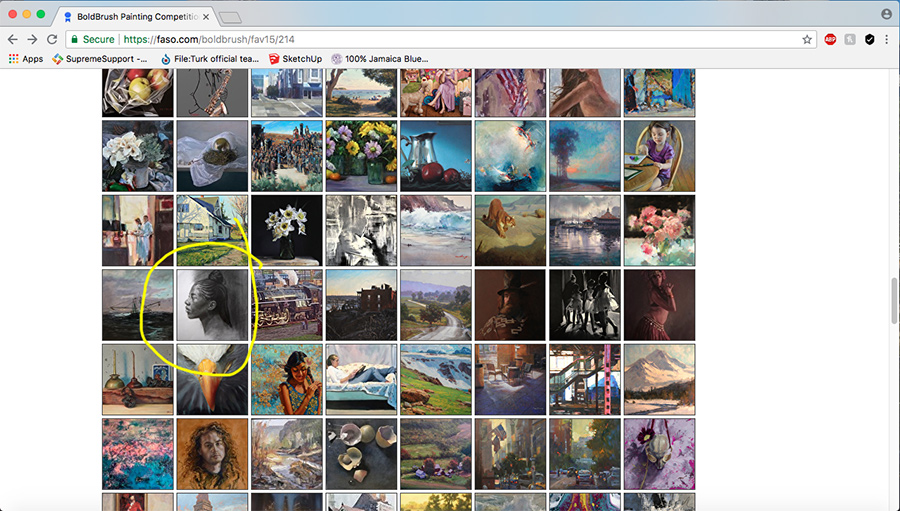Open the crashing ocean waves painting thumbnail
Viewport: 900px width, 511px height.
click(x=436, y=230)
